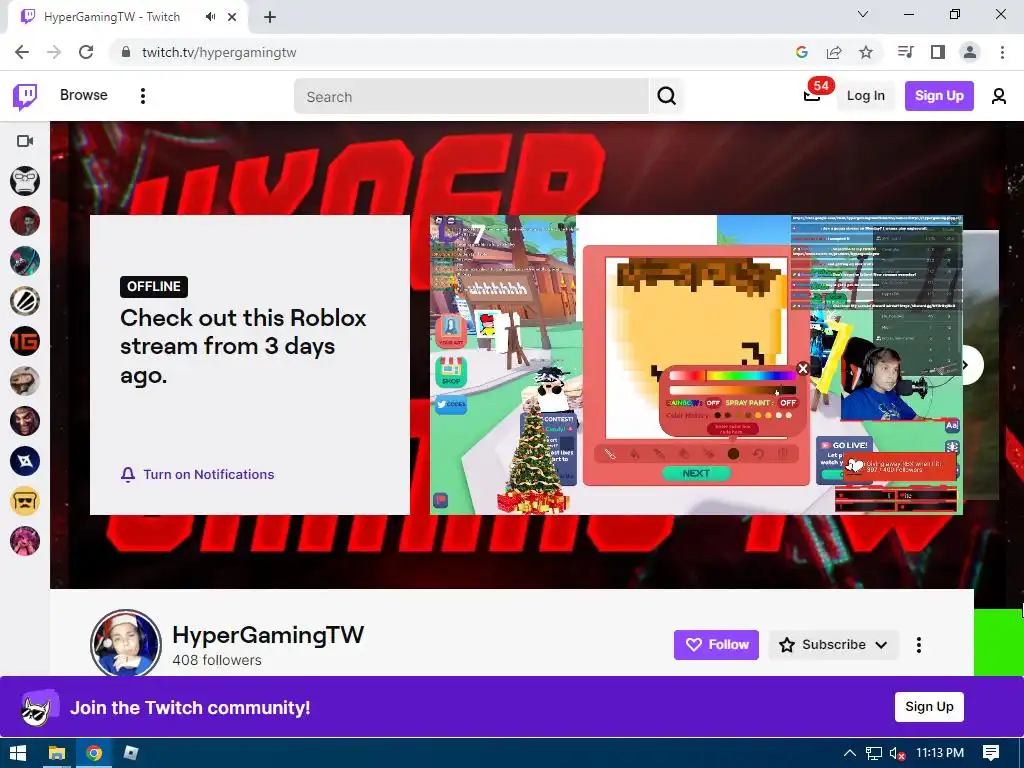Open the bearded face avatar channel in the sidebar
This screenshot has width=1024, height=768.
pyautogui.click(x=25, y=381)
